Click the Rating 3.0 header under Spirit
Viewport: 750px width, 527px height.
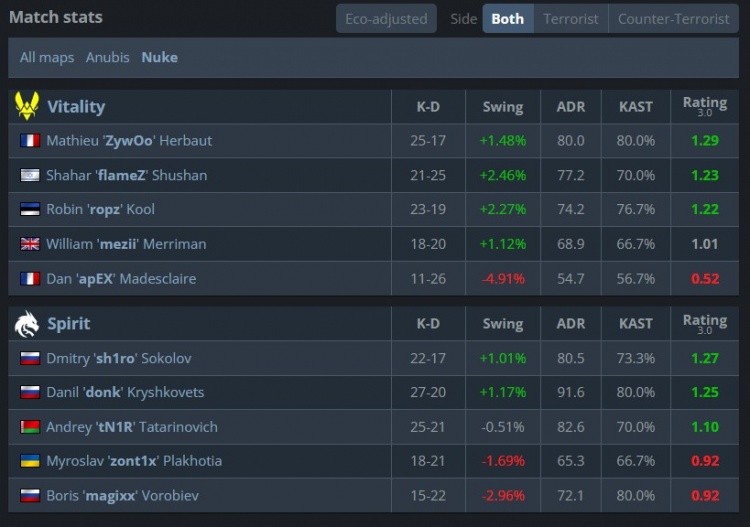pyautogui.click(x=705, y=324)
